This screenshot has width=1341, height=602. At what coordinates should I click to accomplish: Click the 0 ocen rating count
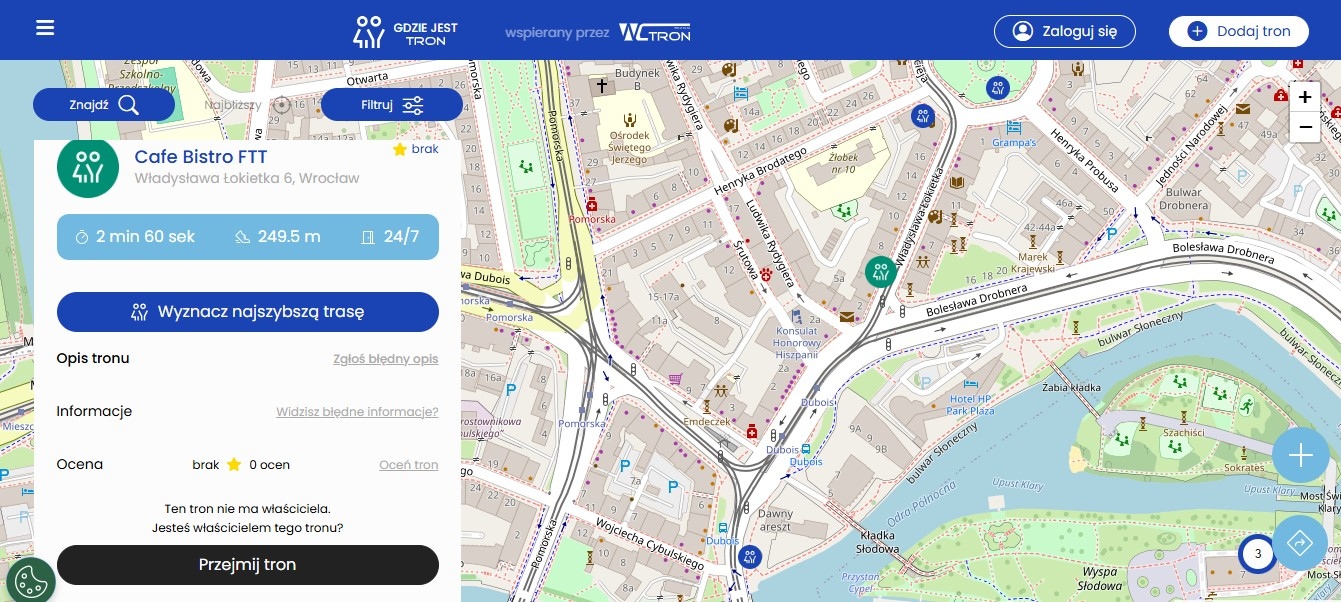pos(270,465)
